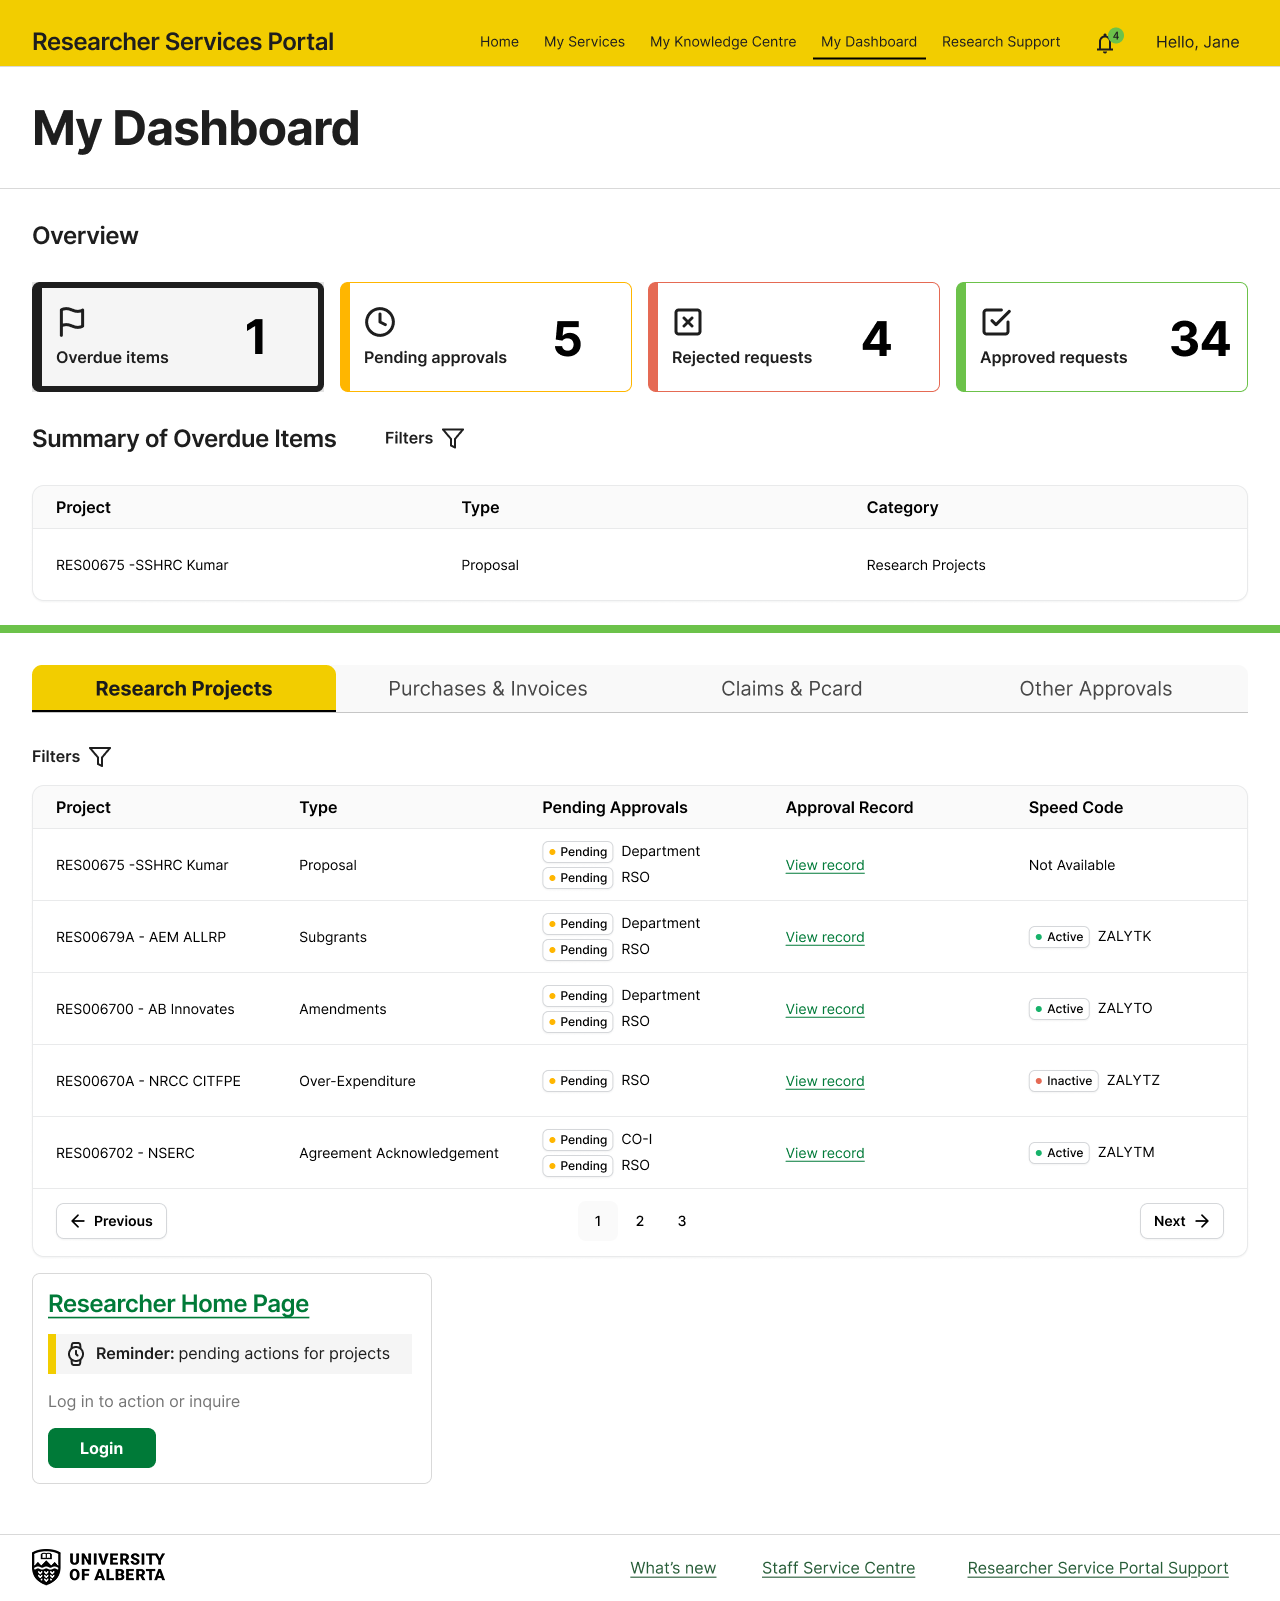This screenshot has width=1280, height=1601.
Task: Click 'Over-Expenditure' type cell
Action: coord(357,1081)
